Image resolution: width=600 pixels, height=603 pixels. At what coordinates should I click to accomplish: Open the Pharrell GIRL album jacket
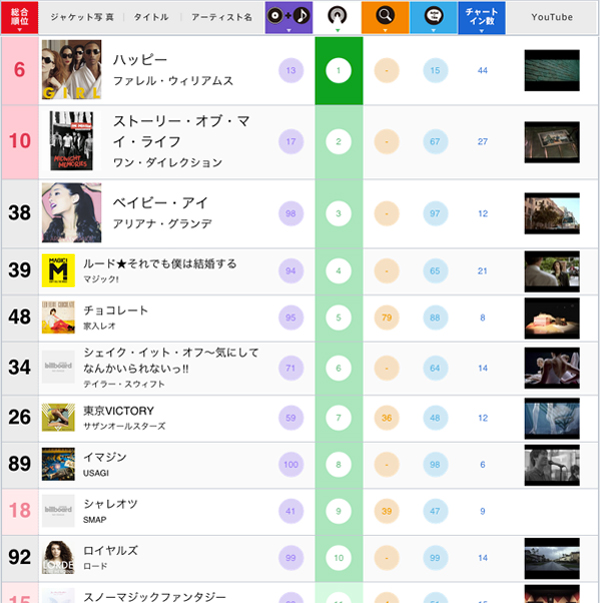pos(71,71)
